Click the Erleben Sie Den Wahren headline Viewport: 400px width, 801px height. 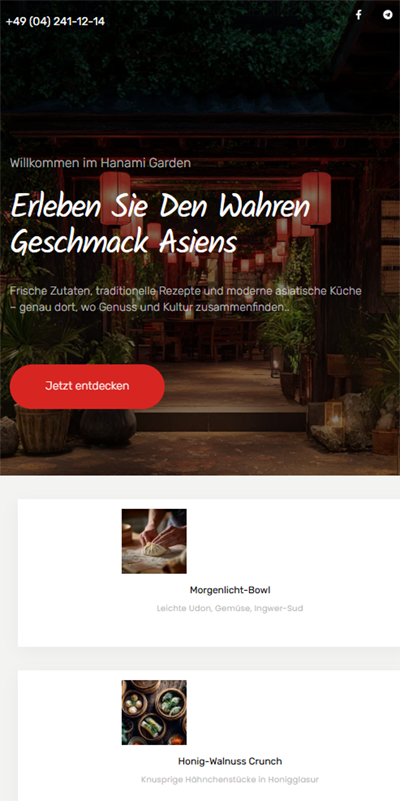pyautogui.click(x=160, y=208)
